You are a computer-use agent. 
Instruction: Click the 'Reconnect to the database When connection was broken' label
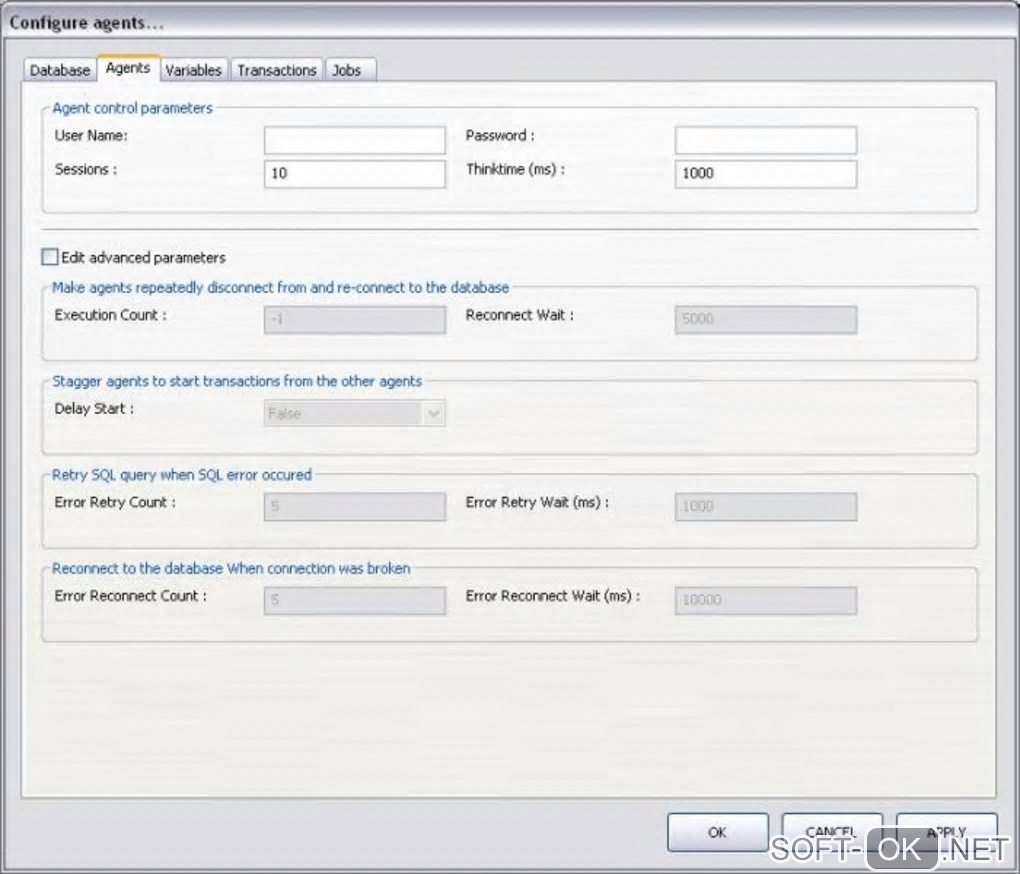click(231, 568)
